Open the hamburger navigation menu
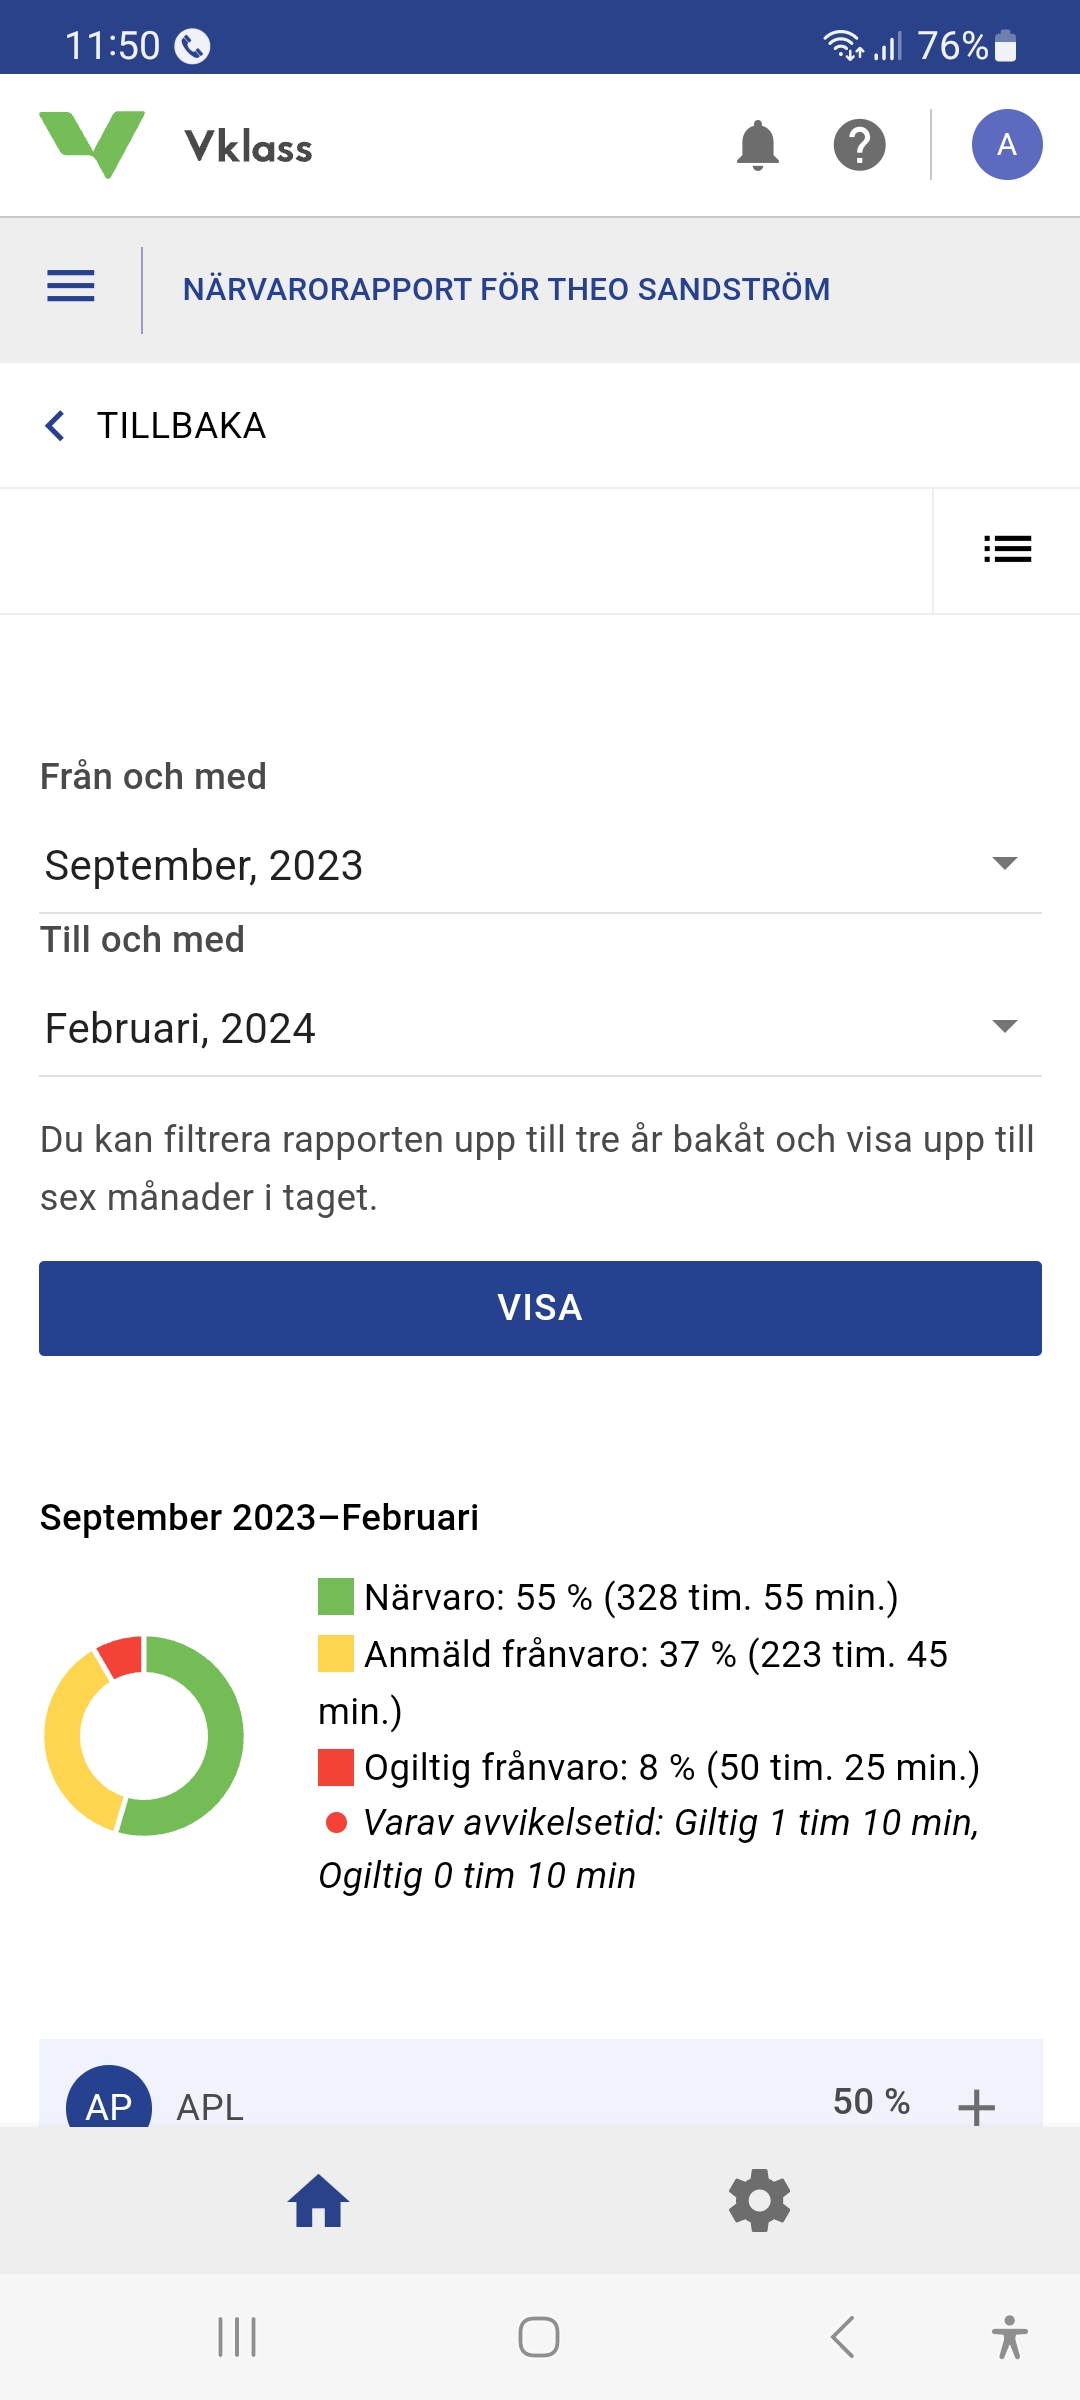The width and height of the screenshot is (1080, 2400). pyautogui.click(x=71, y=287)
